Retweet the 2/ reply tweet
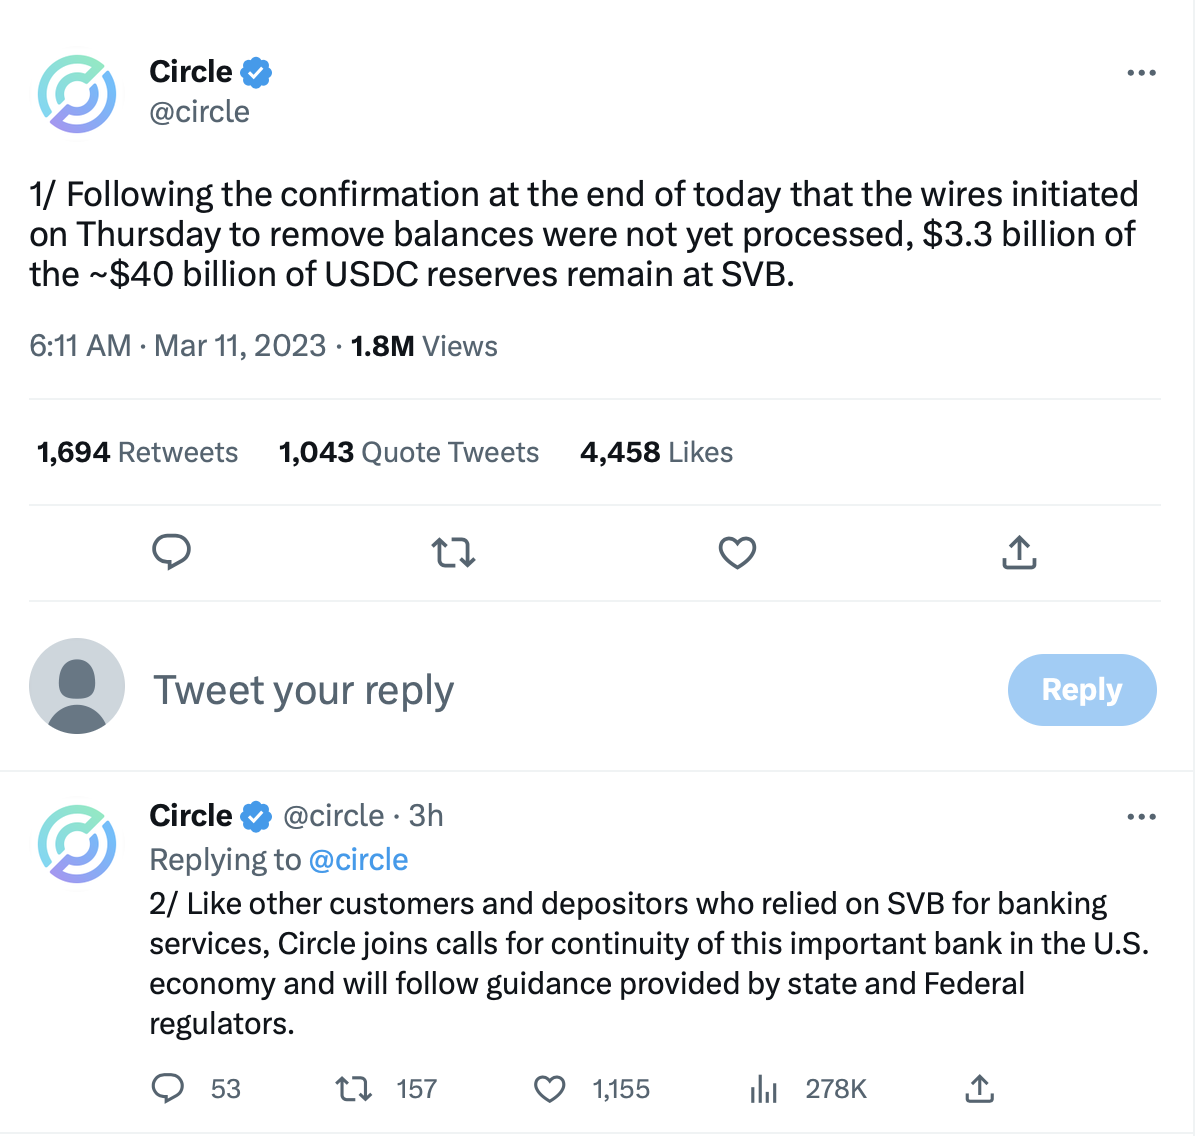 coord(352,1088)
